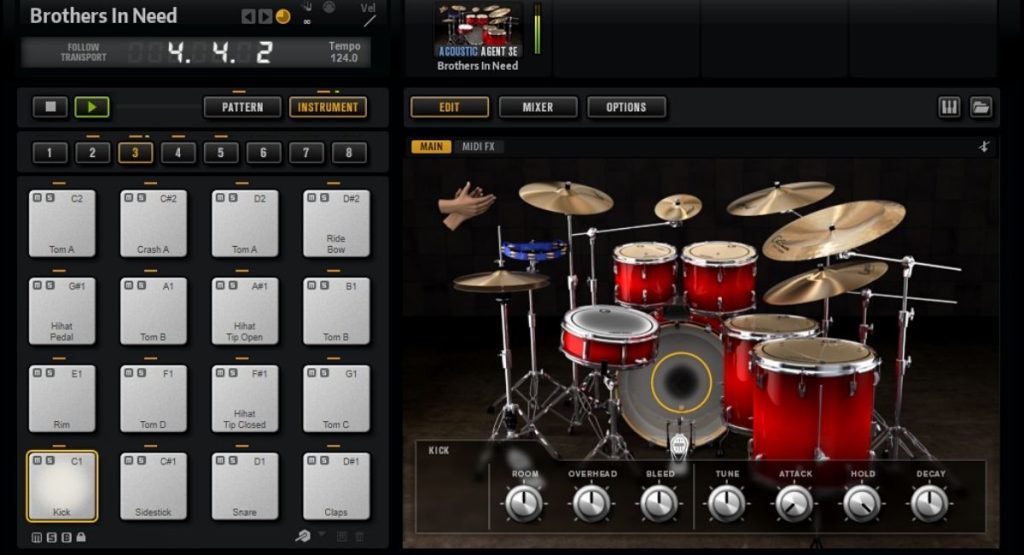Click the global S solo reset button
1024x555 pixels.
click(x=52, y=537)
